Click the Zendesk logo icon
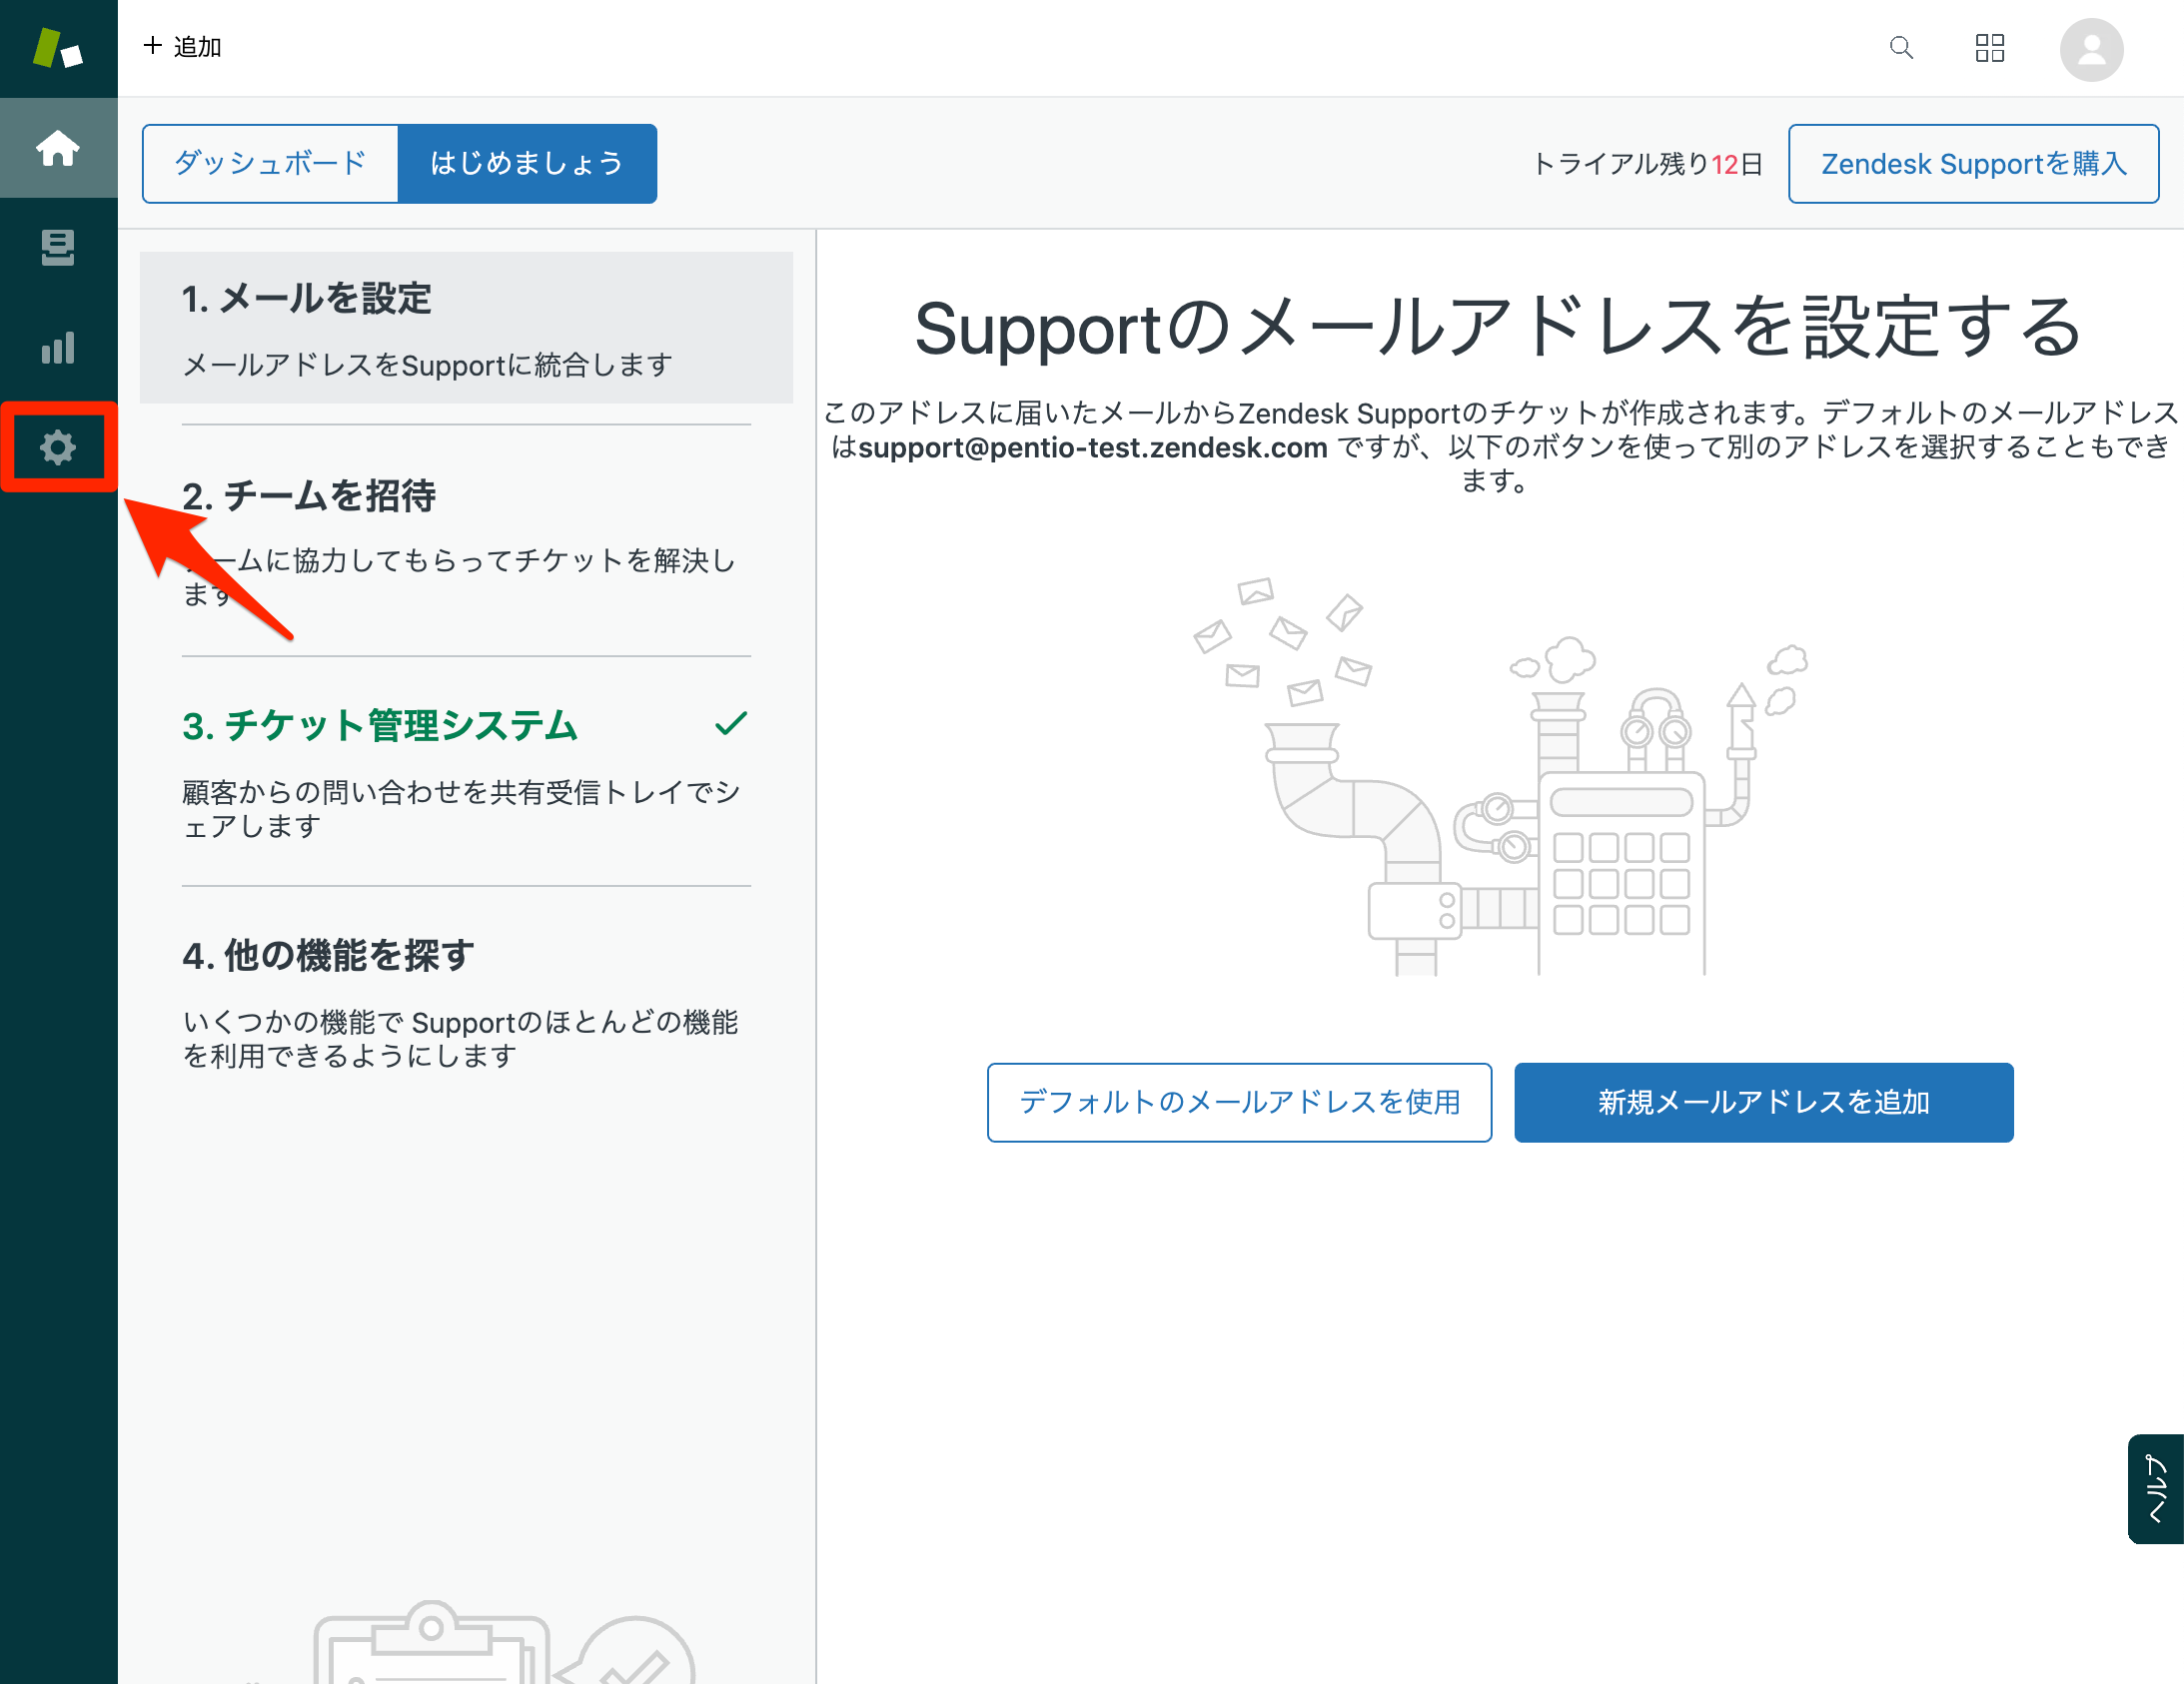This screenshot has width=2184, height=1684. [x=58, y=48]
